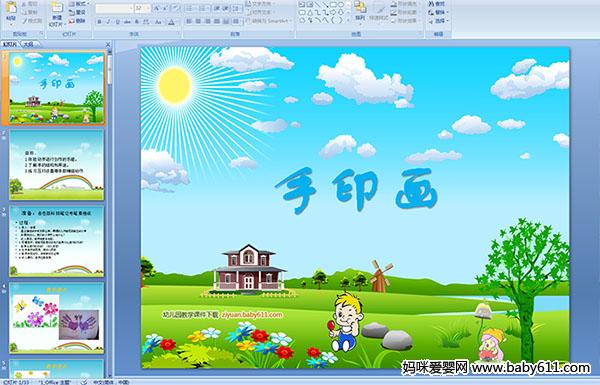This screenshot has height=385, width=600.
Task: Expand the Replace dropdown arrow
Action: [447, 12]
